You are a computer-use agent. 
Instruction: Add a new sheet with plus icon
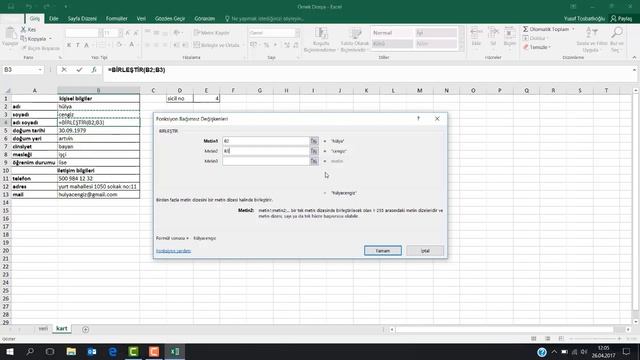(x=85, y=329)
